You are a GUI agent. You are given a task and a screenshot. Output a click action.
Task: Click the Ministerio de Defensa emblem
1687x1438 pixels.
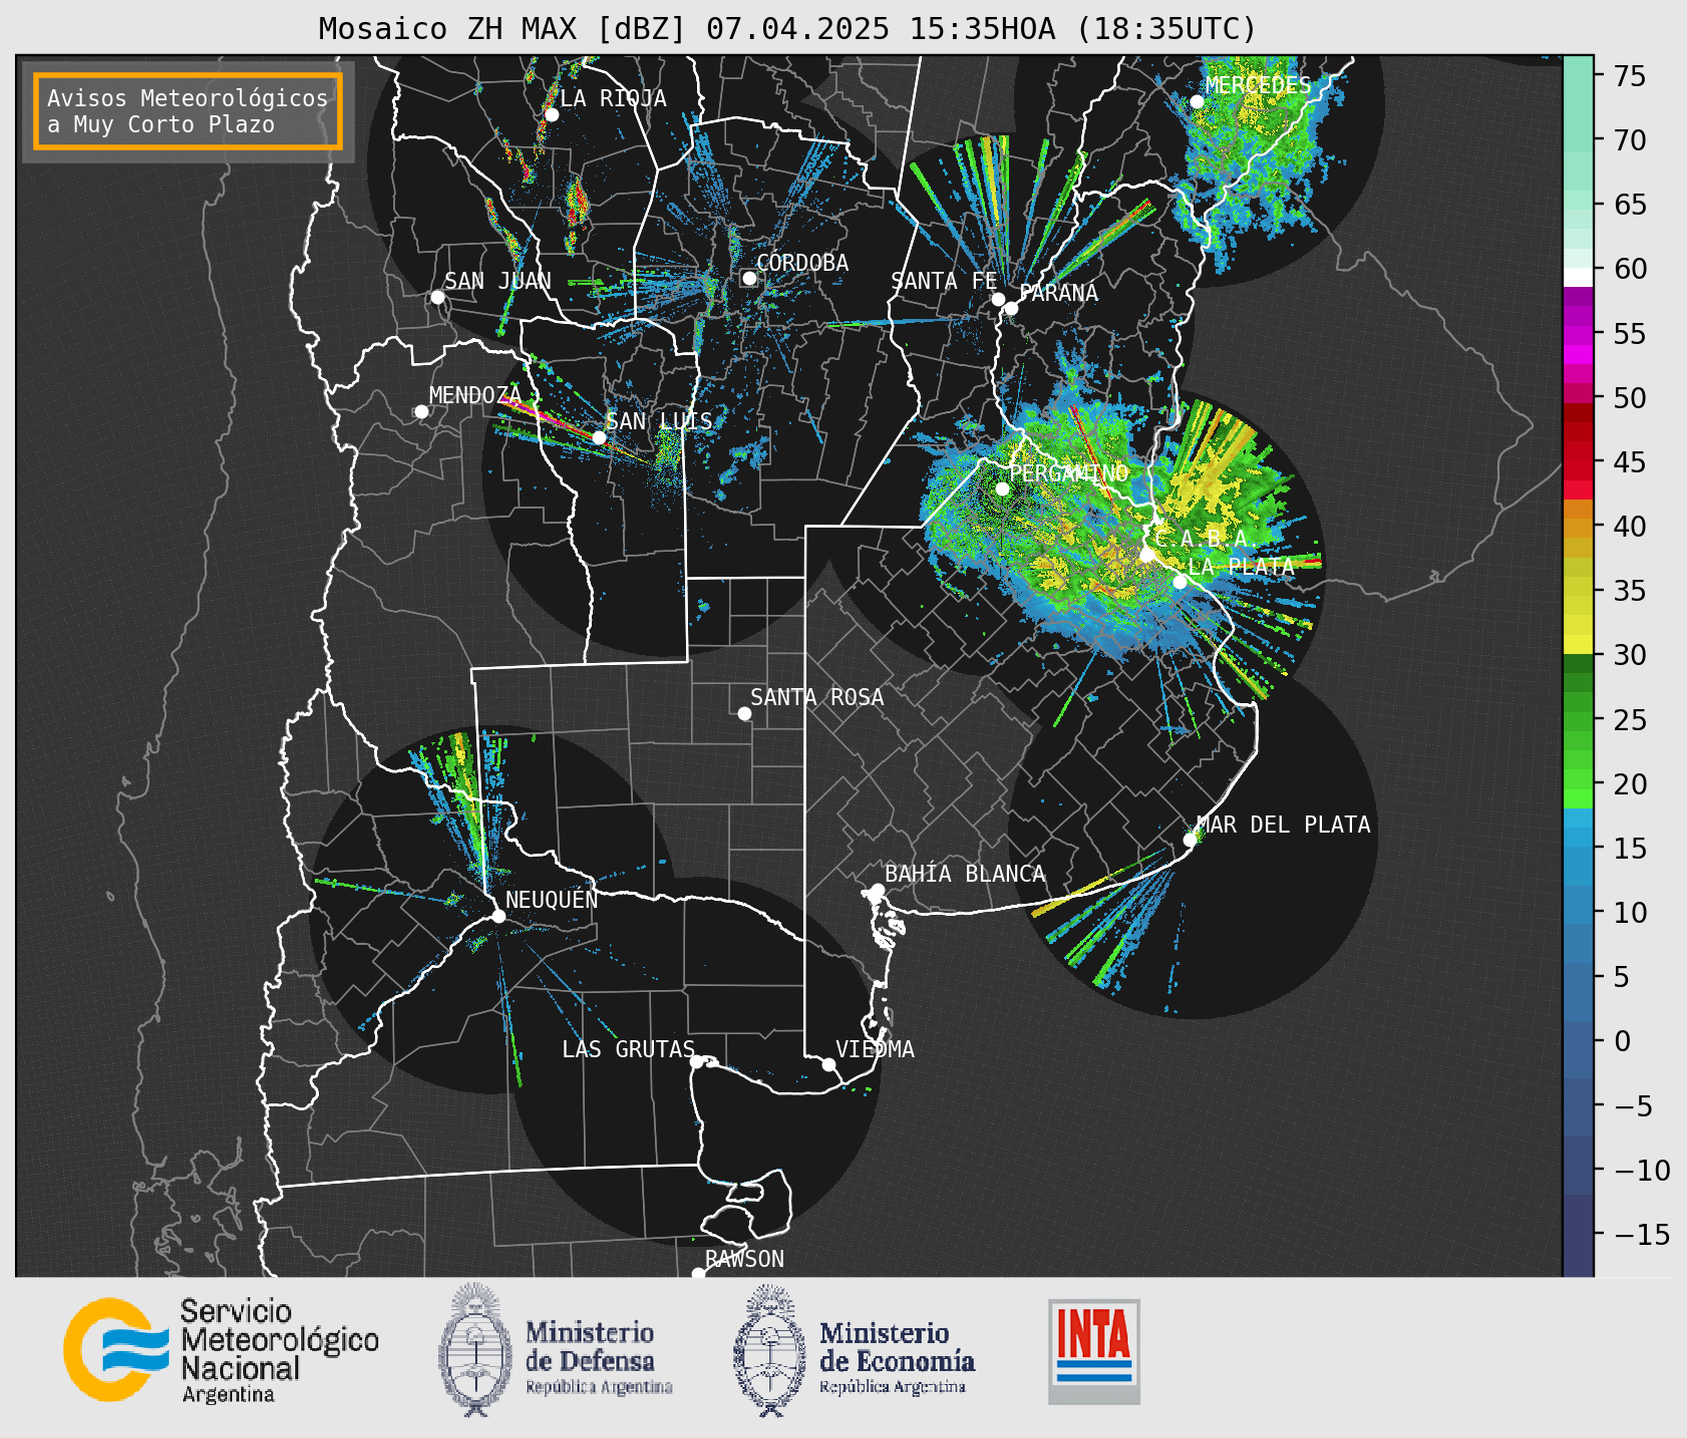coord(475,1350)
